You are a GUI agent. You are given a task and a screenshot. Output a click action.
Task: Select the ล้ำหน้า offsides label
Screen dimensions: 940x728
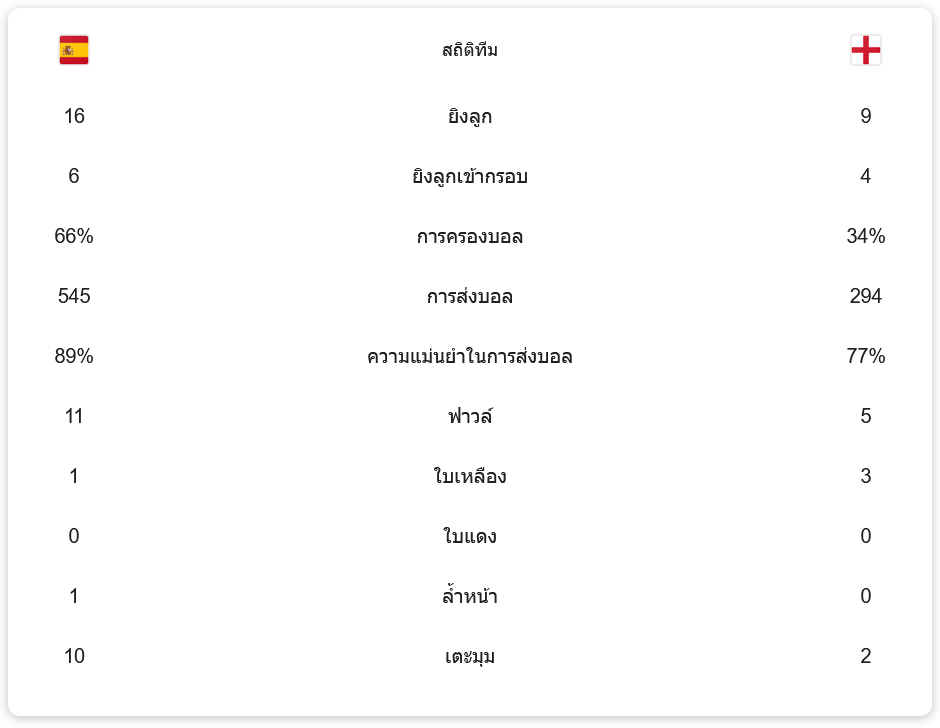click(x=469, y=595)
